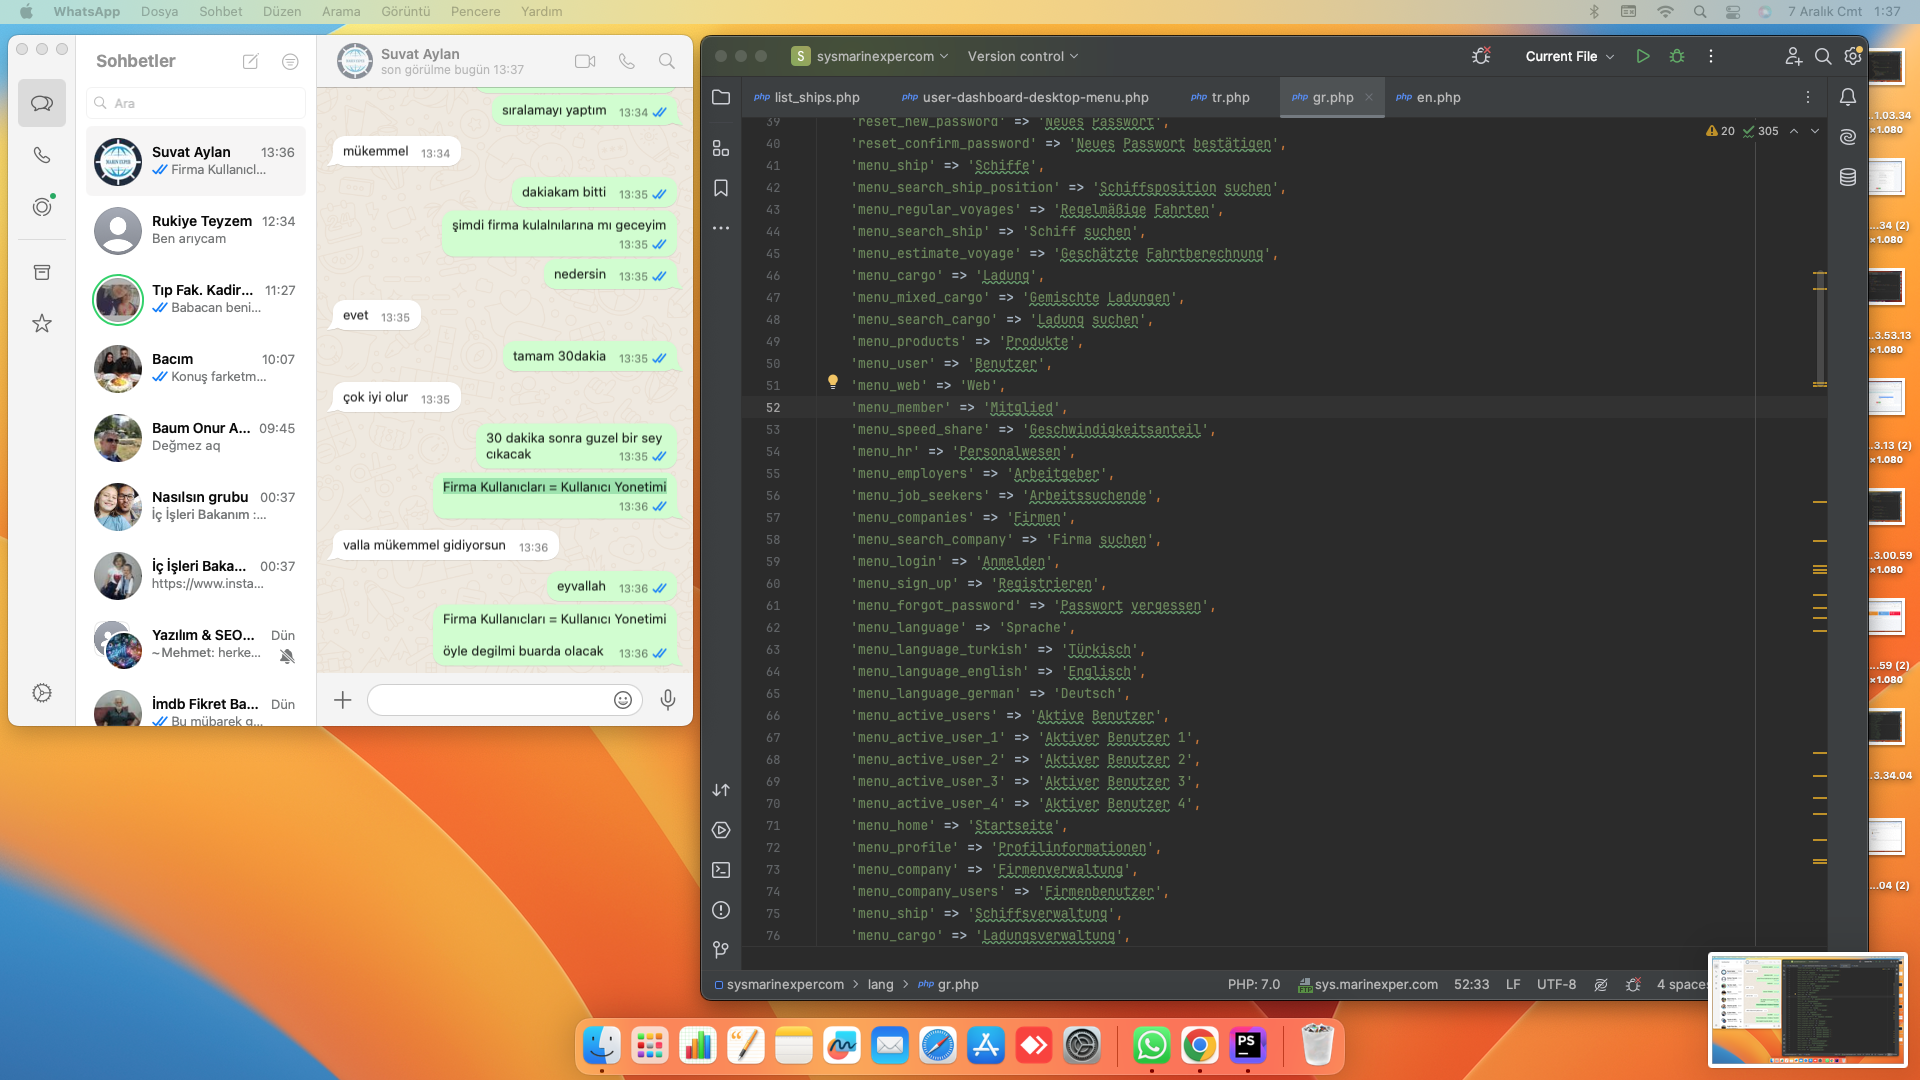Open screenshot preview thumbnail in corner

(x=1807, y=1008)
